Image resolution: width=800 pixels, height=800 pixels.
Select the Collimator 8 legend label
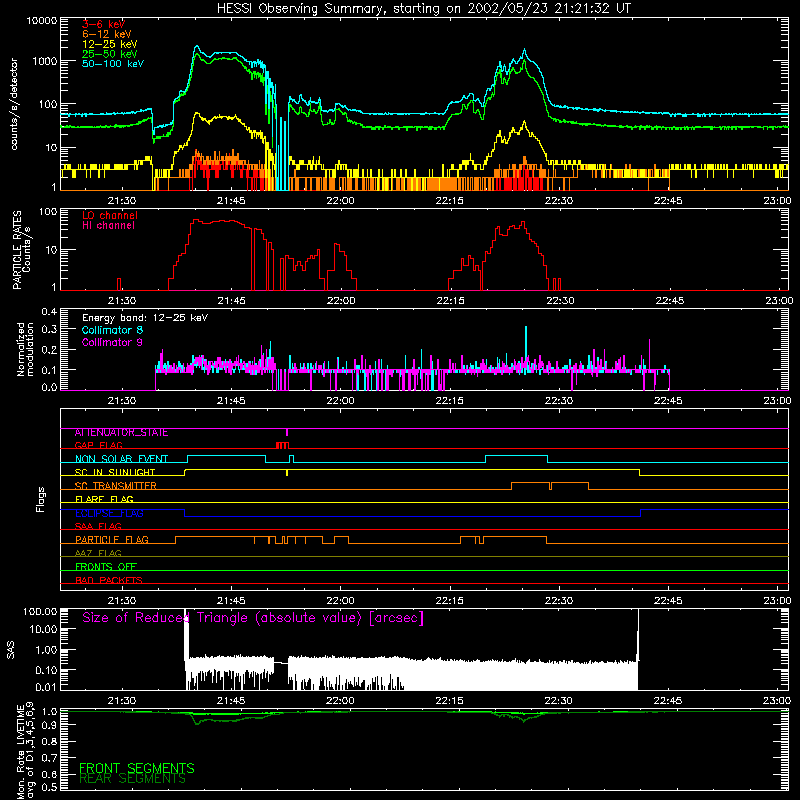112,330
